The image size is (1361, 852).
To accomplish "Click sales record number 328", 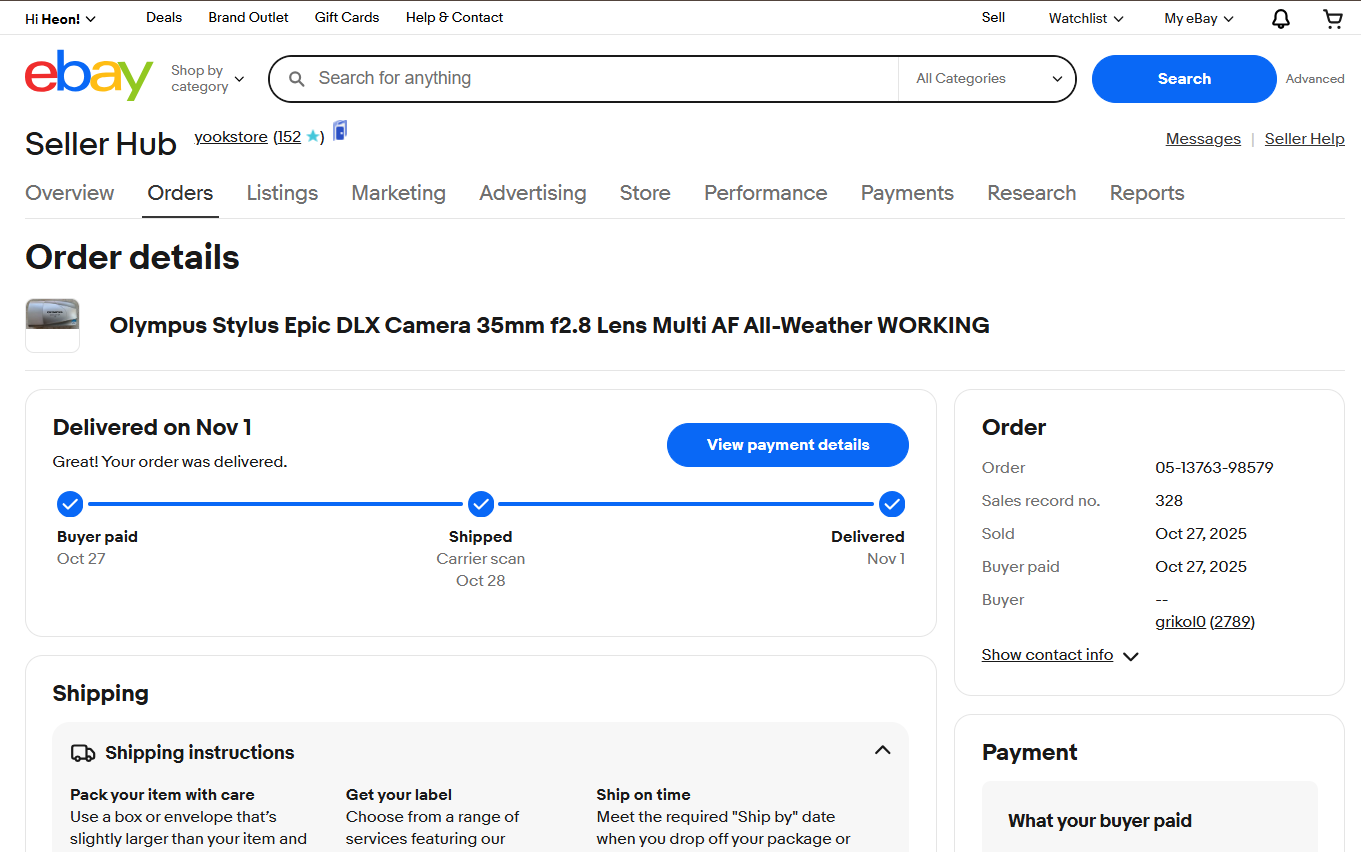I will point(1169,501).
